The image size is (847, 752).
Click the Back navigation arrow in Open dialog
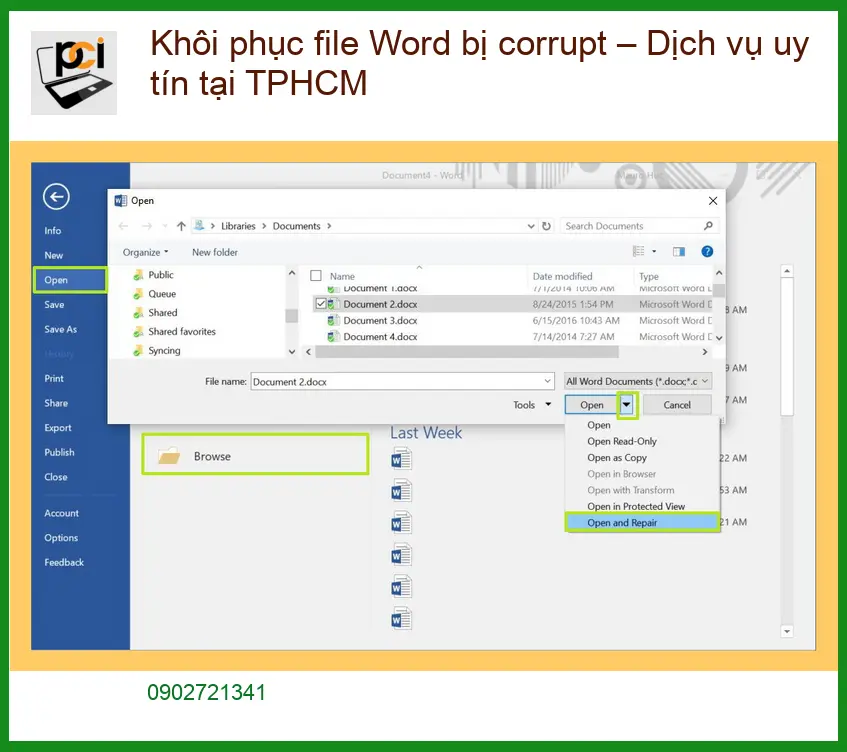pyautogui.click(x=123, y=226)
